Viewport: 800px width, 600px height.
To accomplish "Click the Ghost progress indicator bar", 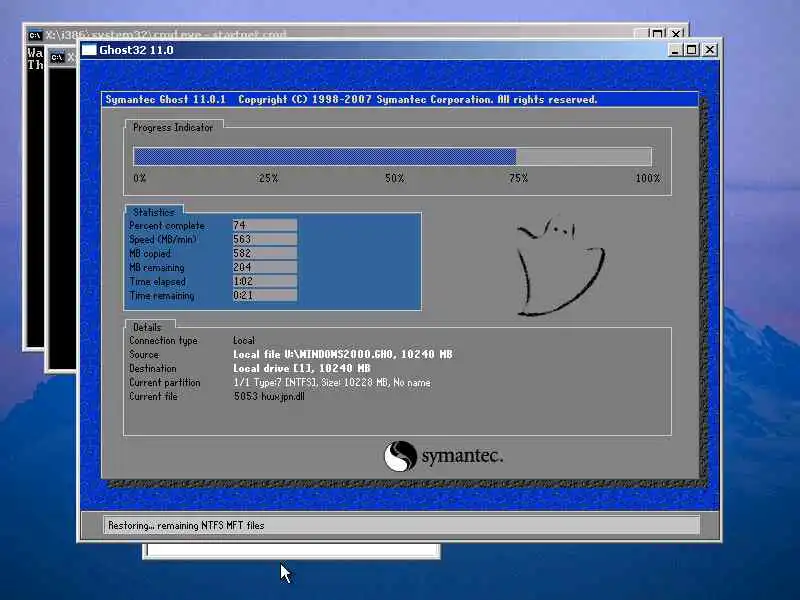I will pyautogui.click(x=392, y=156).
